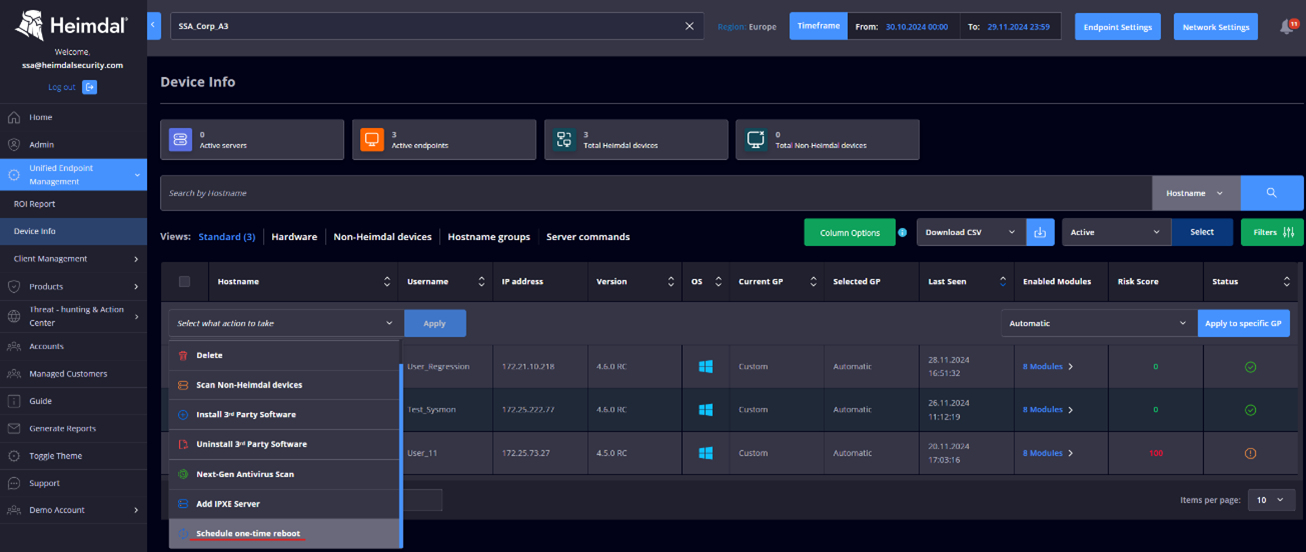Switch to Non-Heimdal devices view

click(382, 237)
